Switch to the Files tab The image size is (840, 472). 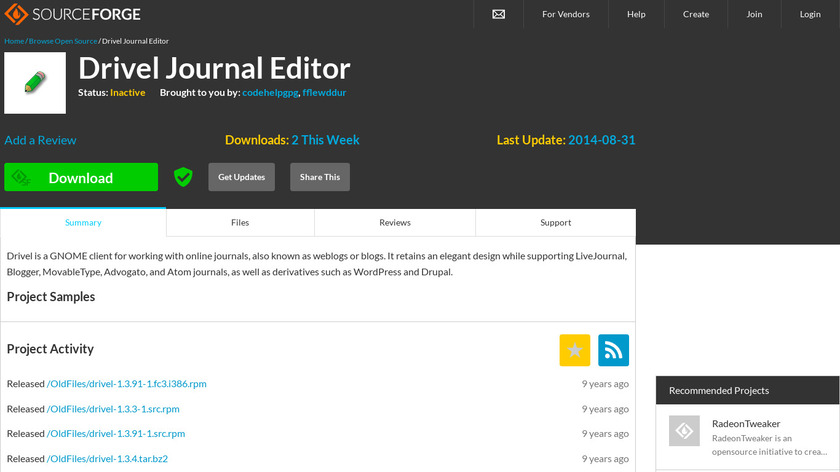[240, 223]
